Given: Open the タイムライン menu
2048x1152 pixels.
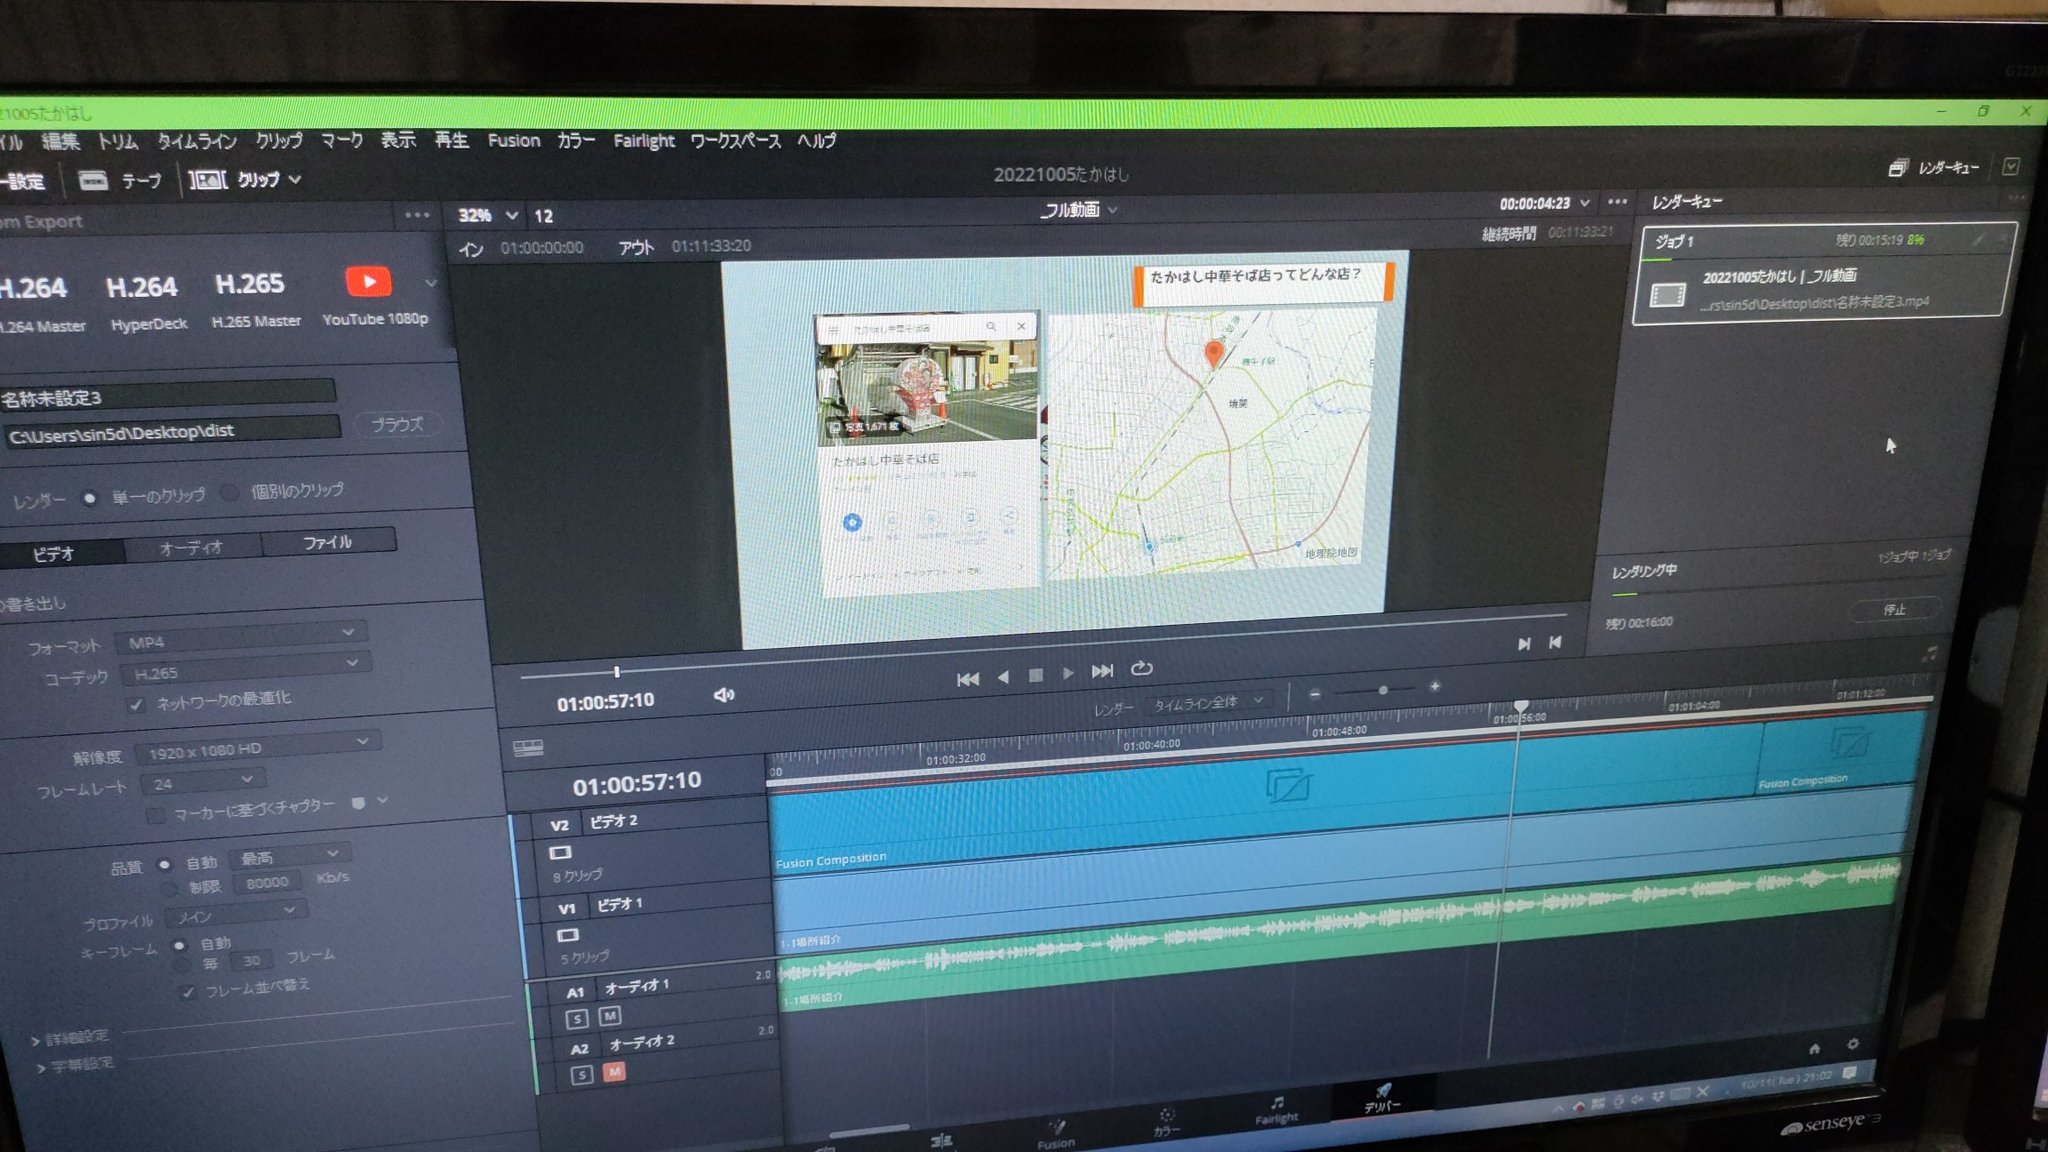Looking at the screenshot, I should [196, 141].
